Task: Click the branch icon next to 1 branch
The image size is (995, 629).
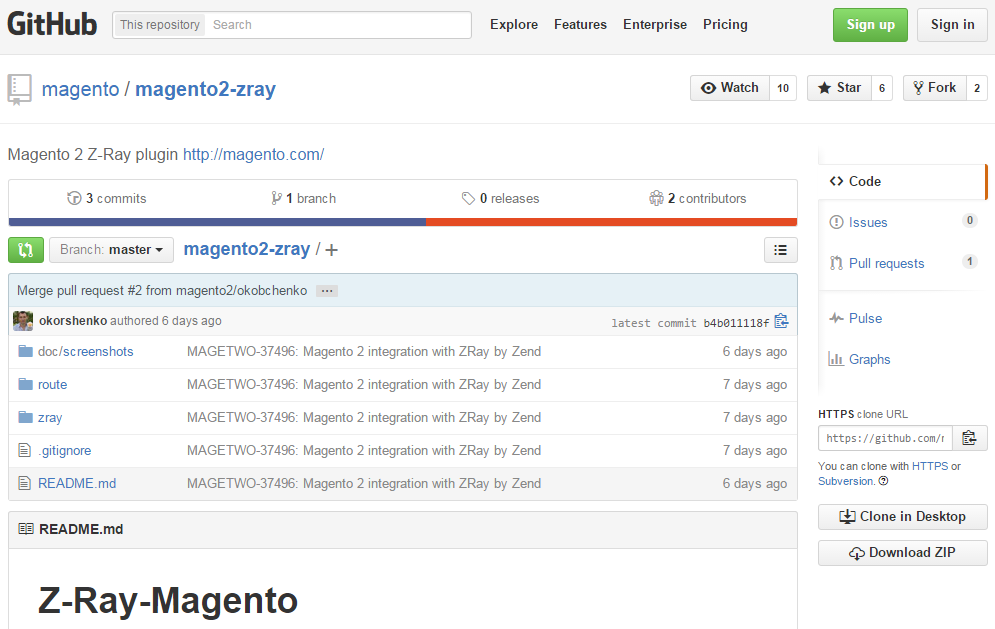Action: click(276, 199)
